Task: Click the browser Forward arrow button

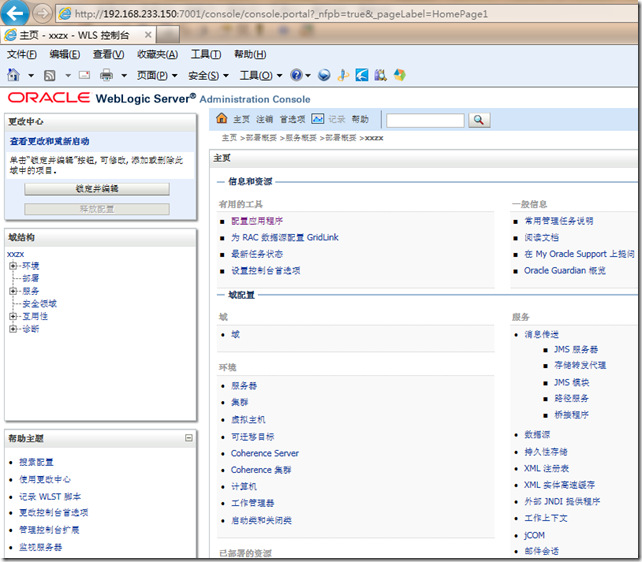Action: pos(42,14)
